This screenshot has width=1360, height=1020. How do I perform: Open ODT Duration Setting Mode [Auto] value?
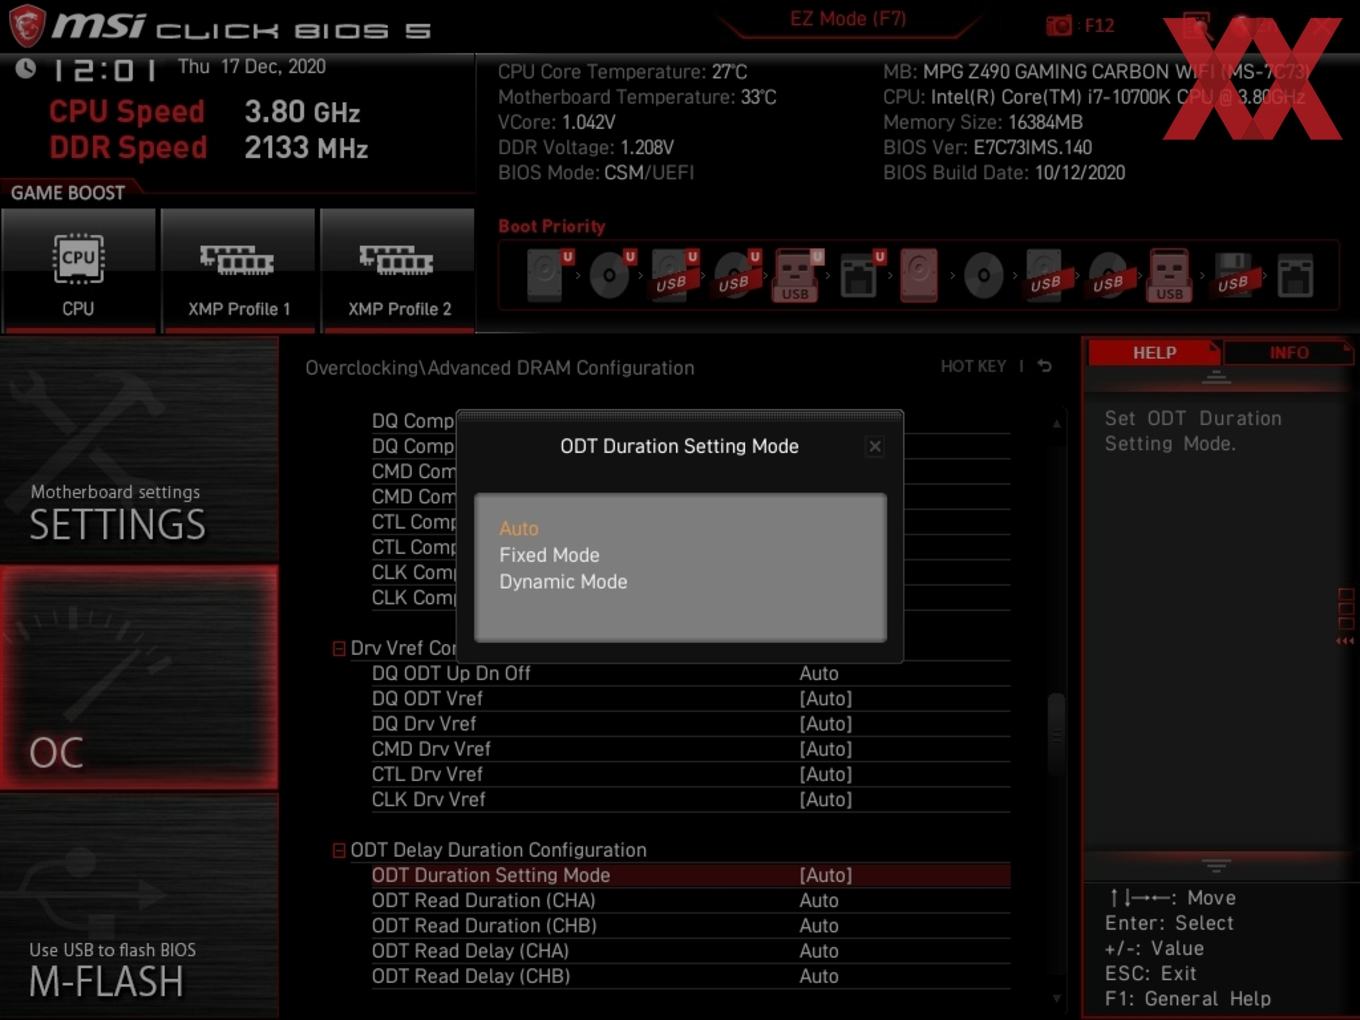pos(826,875)
